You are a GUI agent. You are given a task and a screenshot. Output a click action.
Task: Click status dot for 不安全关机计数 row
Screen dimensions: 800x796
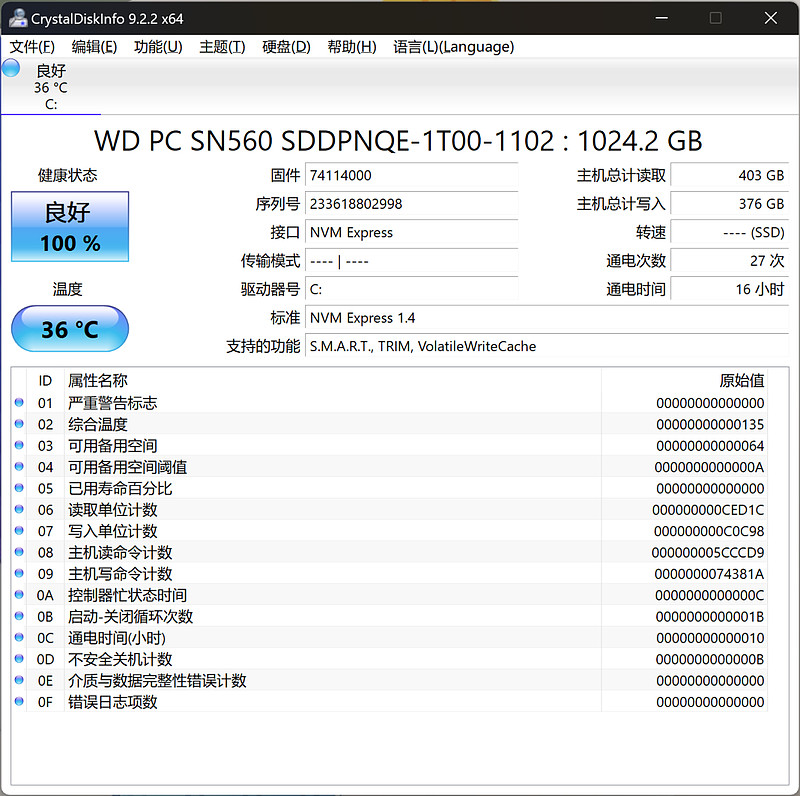click(19, 659)
